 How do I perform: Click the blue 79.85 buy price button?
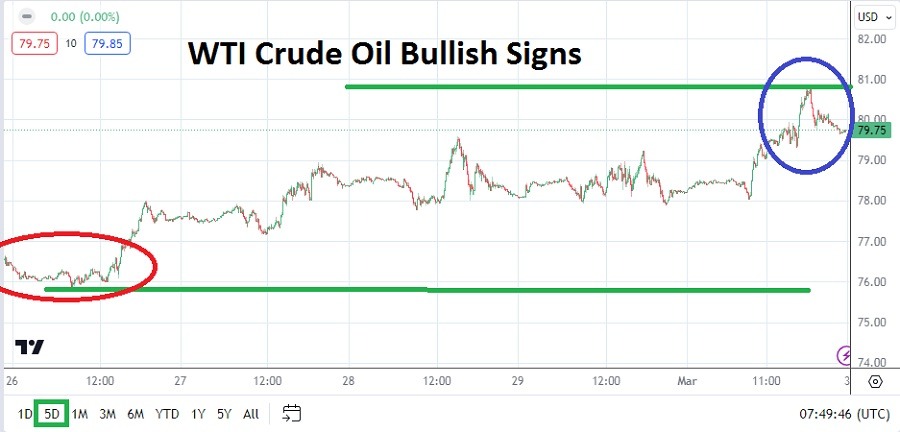point(105,43)
